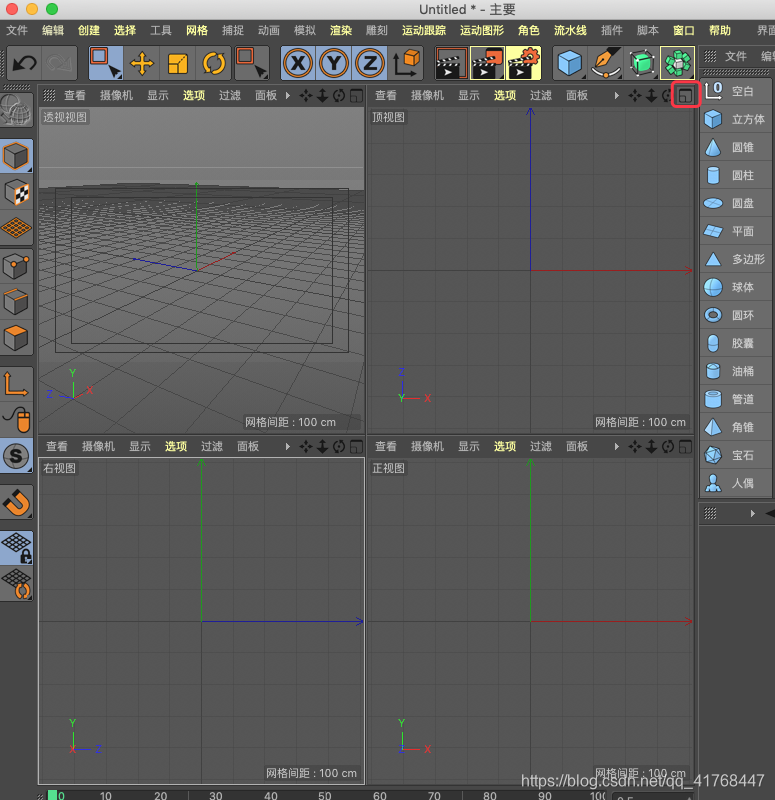
Task: Click the cube primitive toolbar icon
Action: (569, 63)
